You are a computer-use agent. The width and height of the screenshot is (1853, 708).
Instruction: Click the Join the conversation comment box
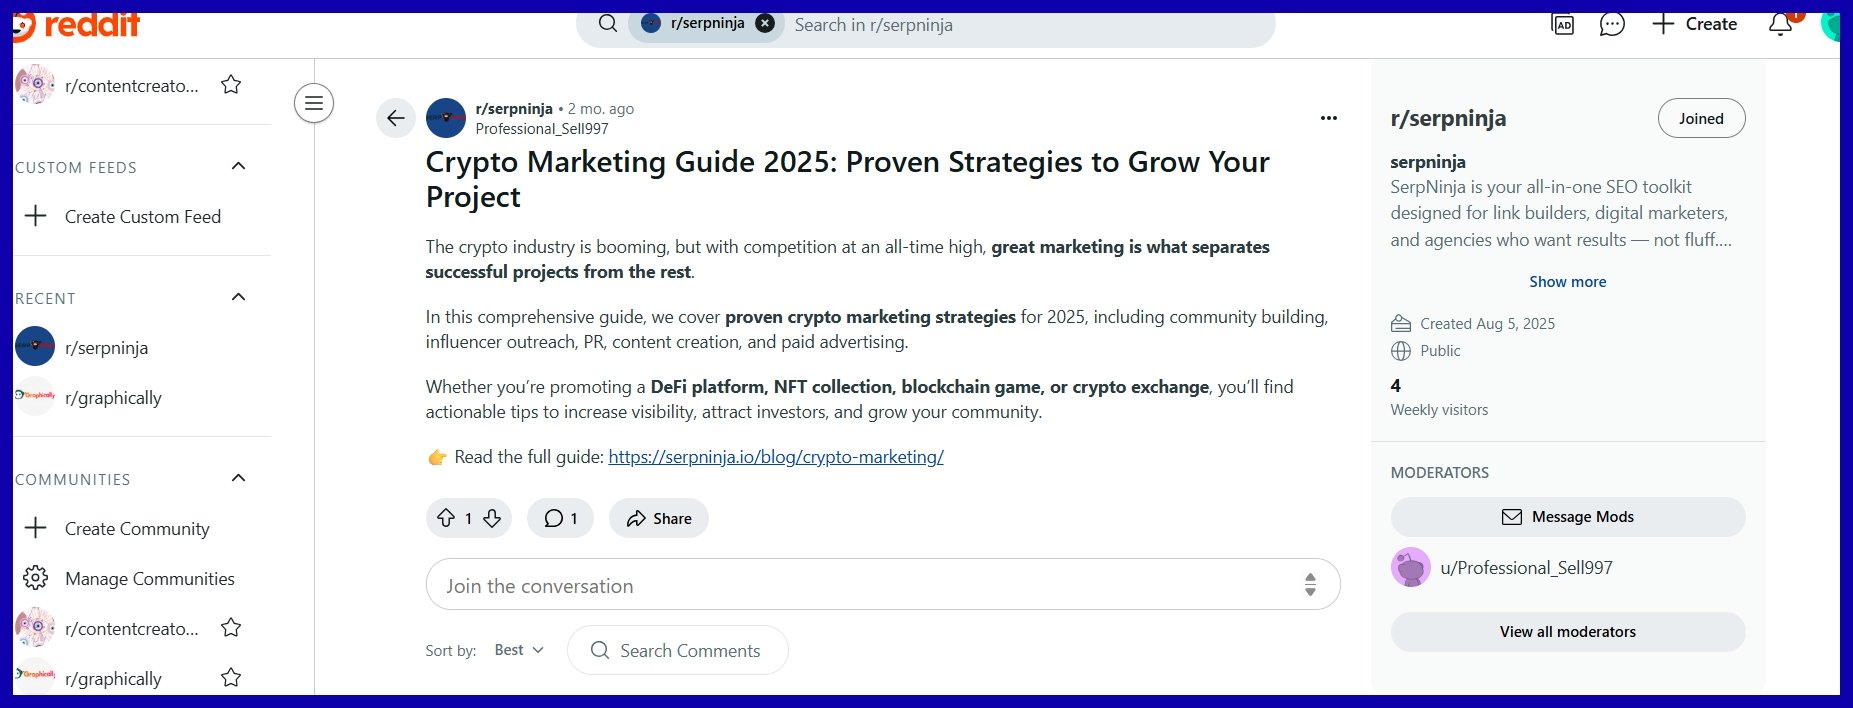(860, 585)
